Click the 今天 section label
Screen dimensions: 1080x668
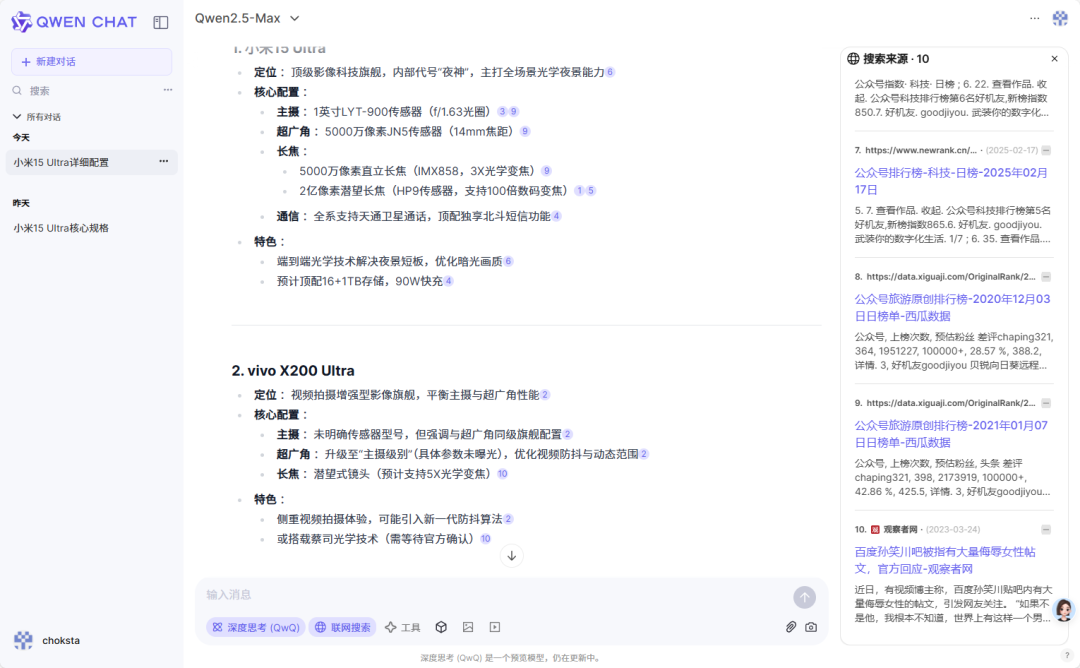click(x=21, y=138)
